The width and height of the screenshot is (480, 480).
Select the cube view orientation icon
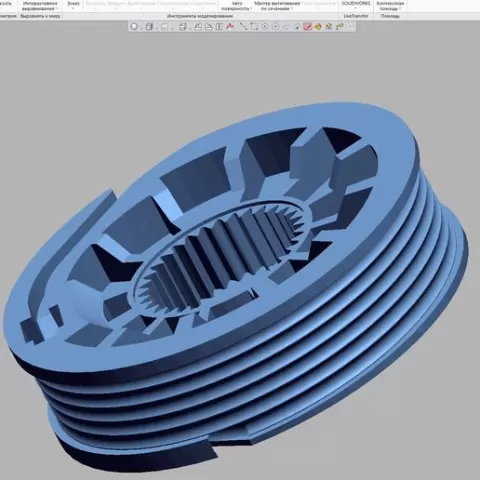[150, 27]
